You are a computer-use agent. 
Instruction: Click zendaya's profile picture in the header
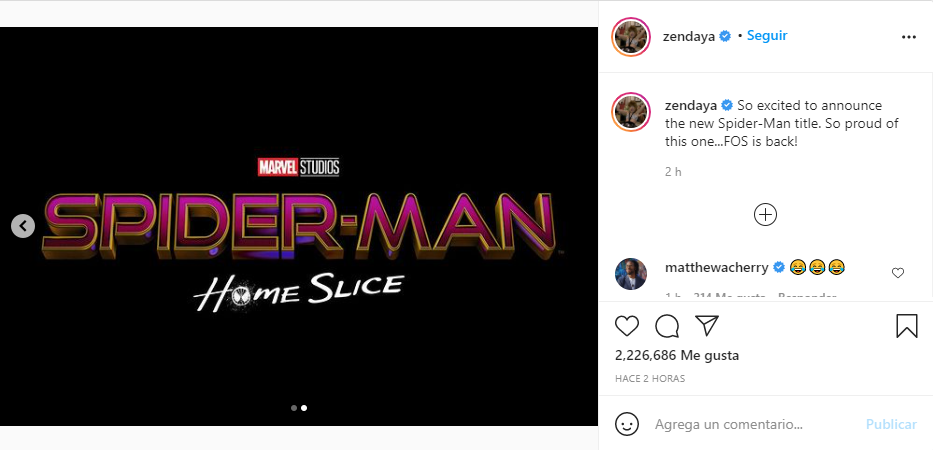[x=632, y=36]
